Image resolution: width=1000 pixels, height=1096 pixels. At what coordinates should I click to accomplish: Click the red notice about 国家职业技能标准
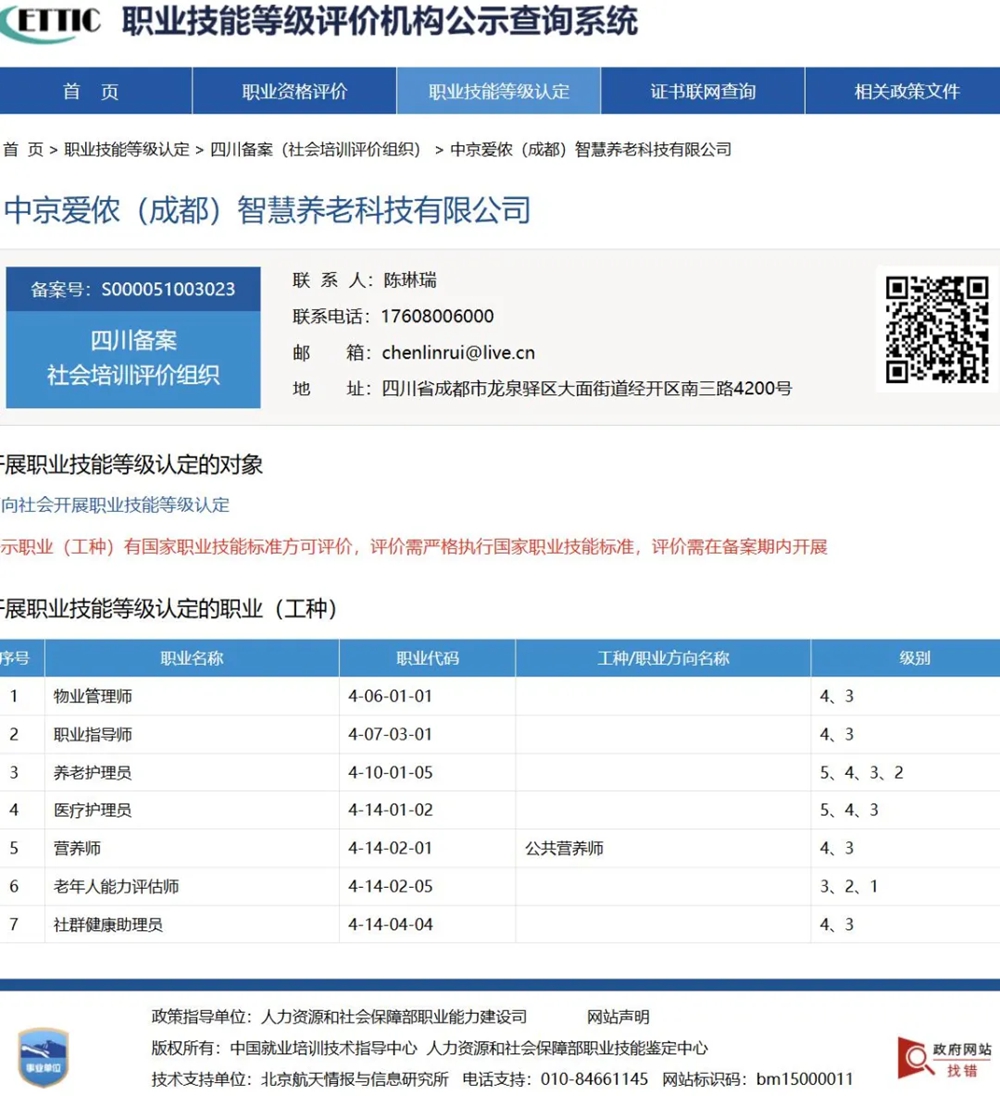pos(414,547)
